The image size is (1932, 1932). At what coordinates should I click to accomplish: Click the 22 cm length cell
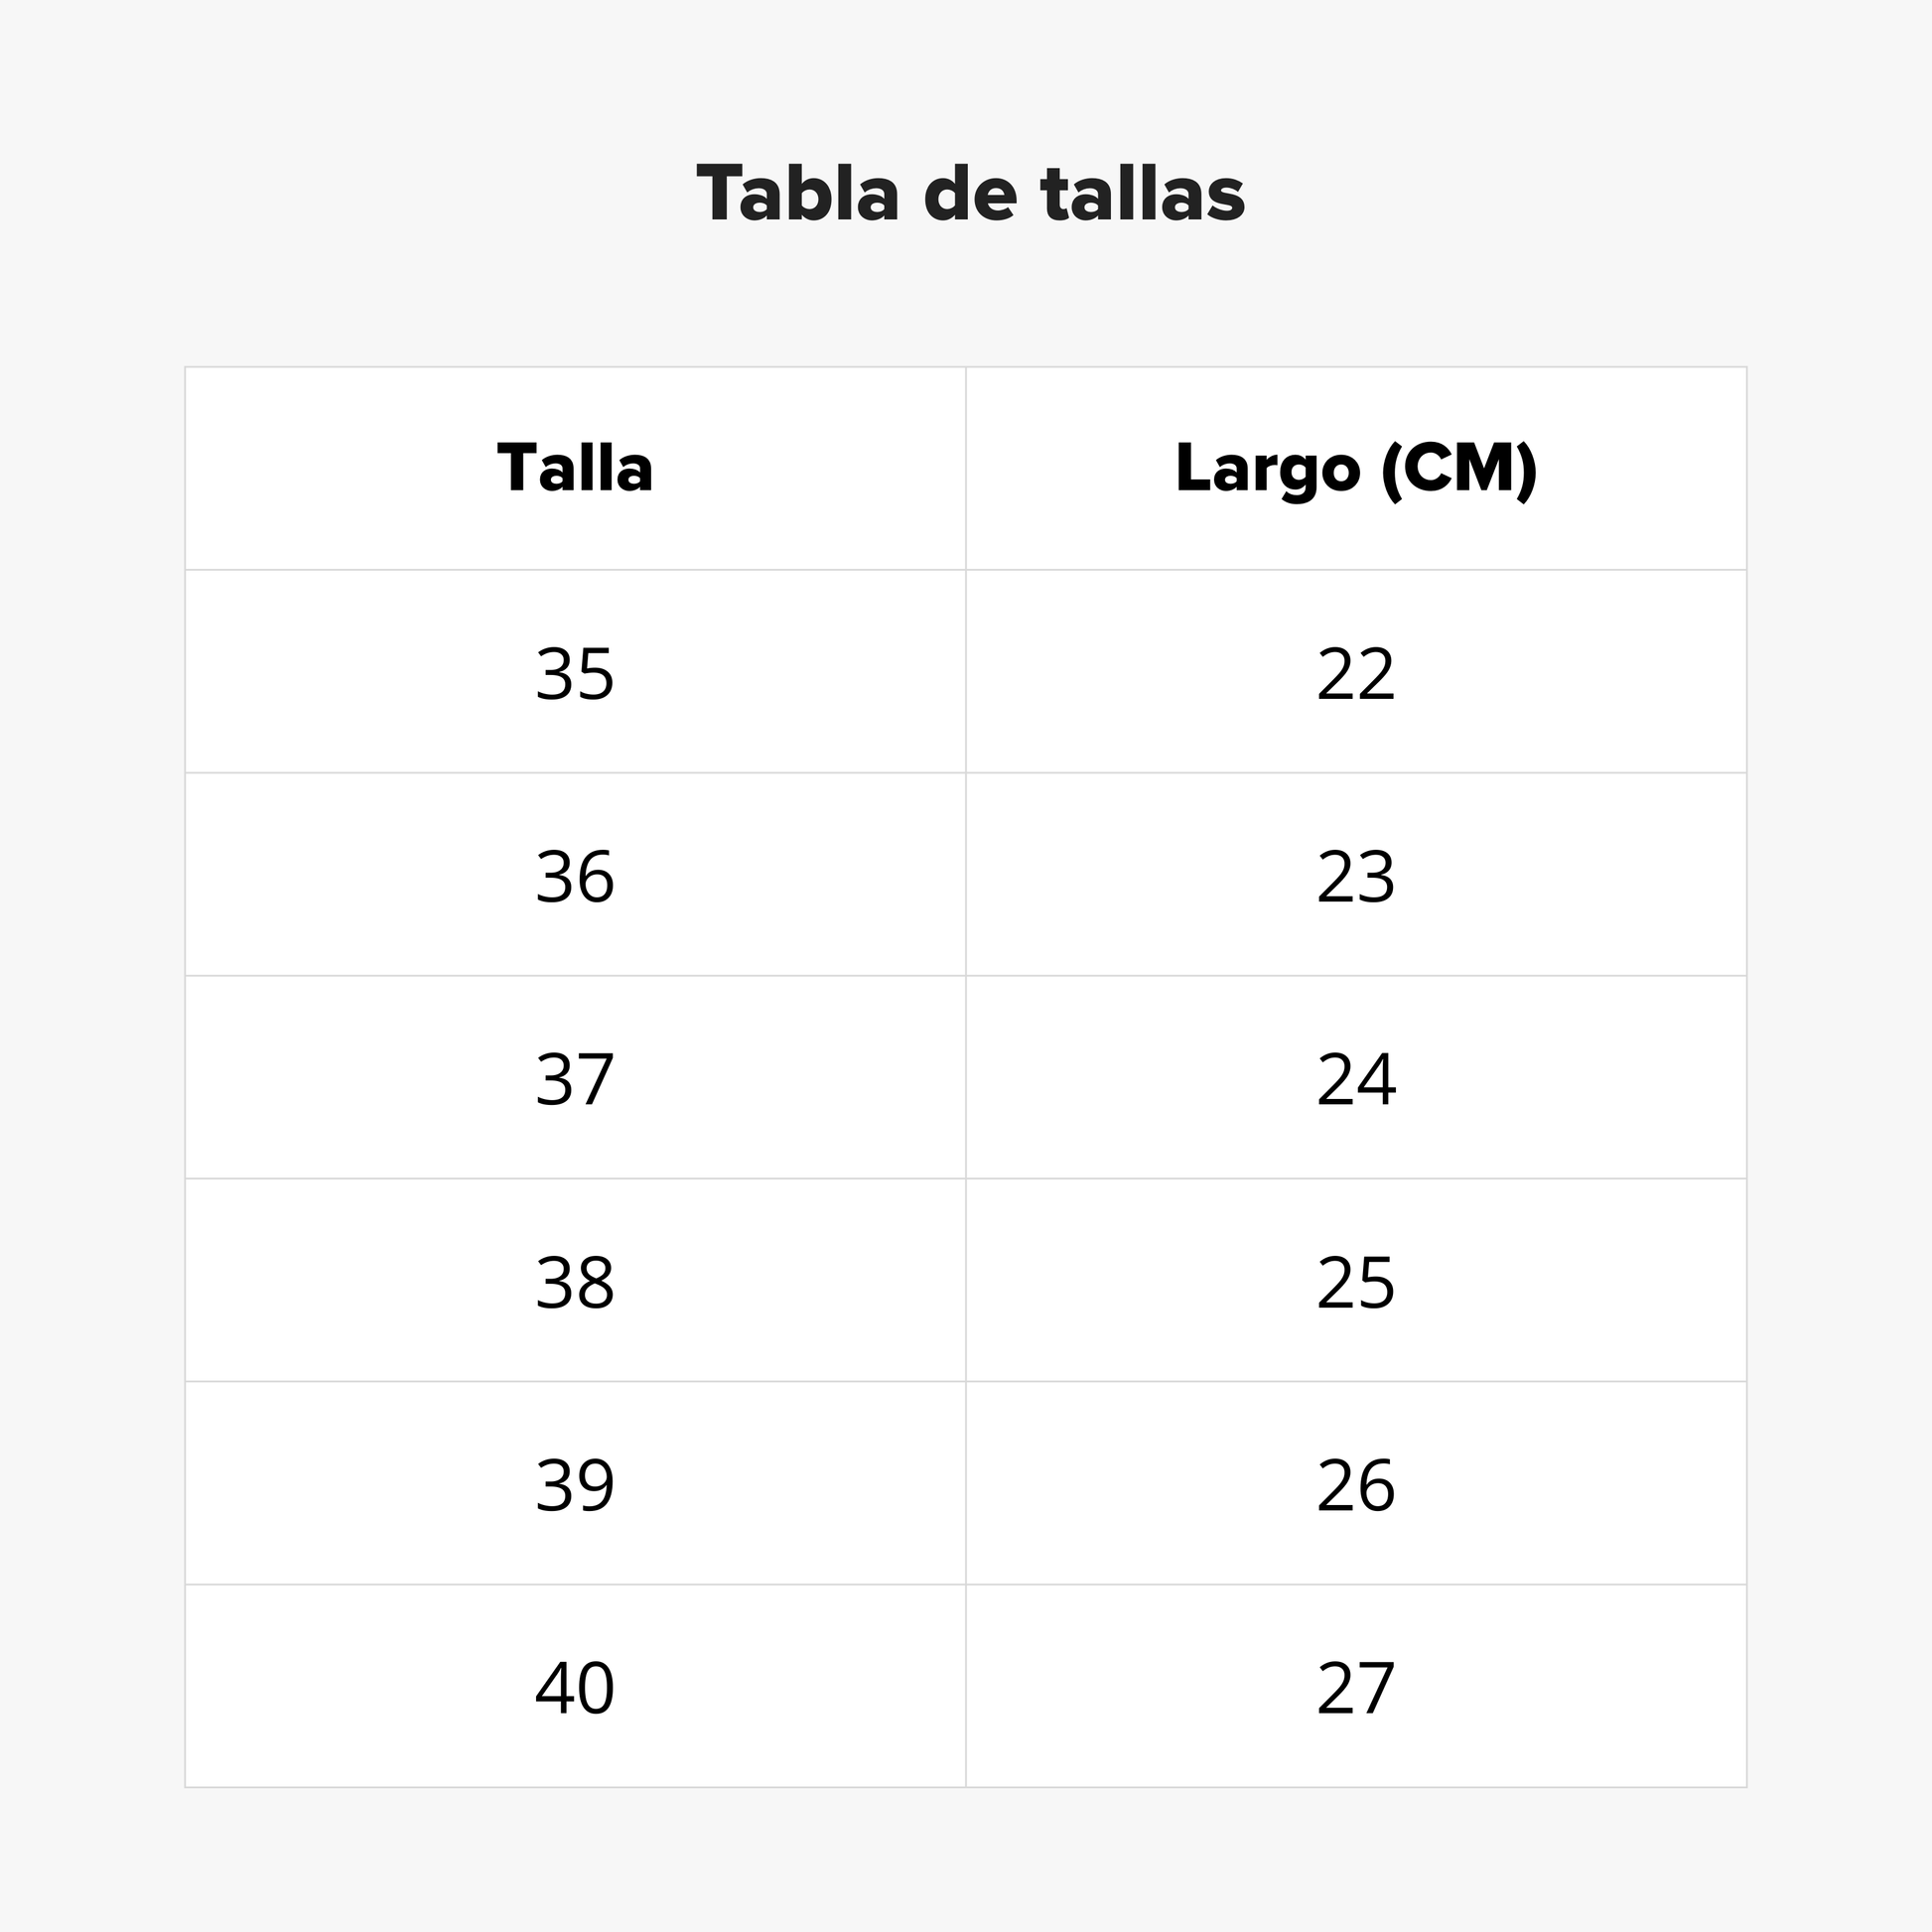coord(1355,674)
